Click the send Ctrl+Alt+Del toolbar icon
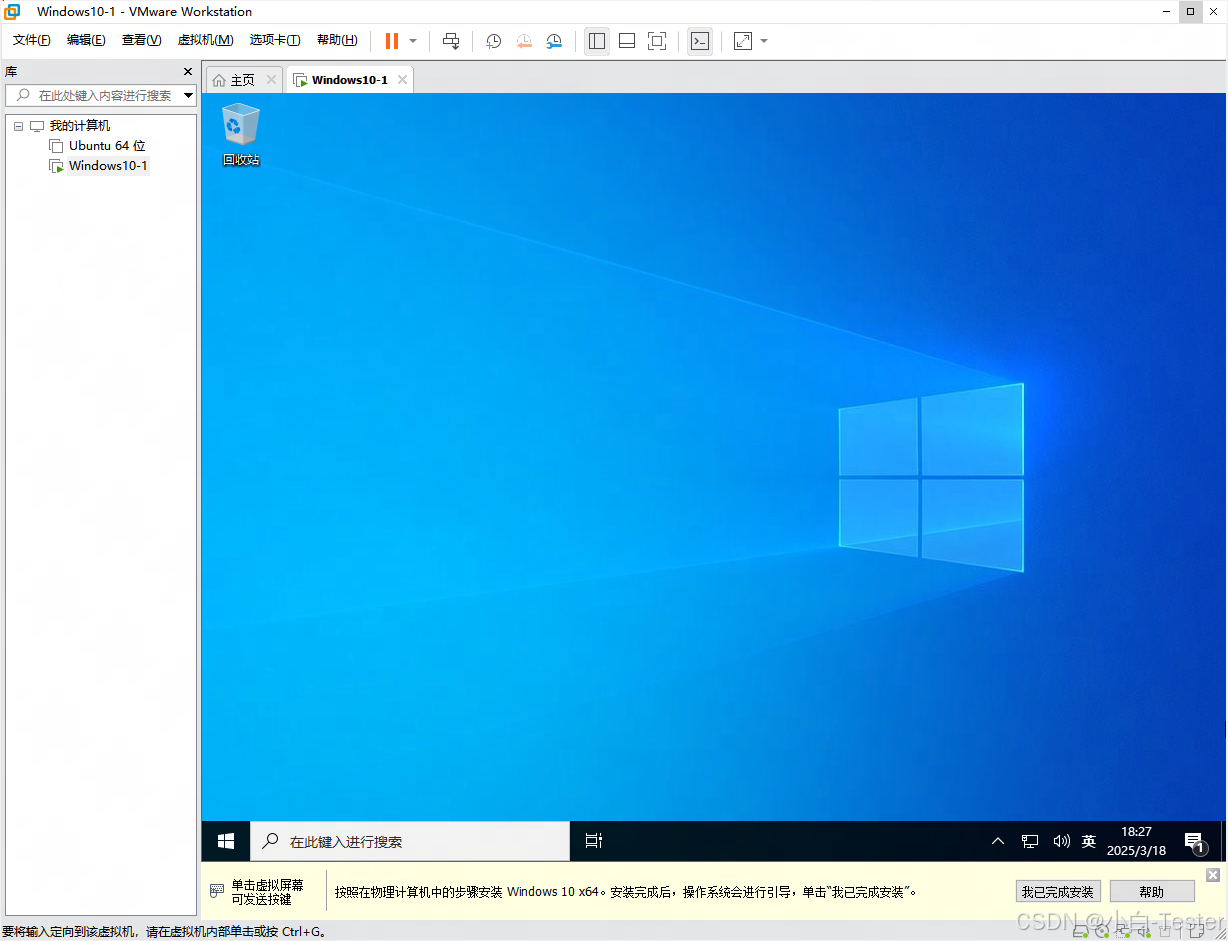Viewport: 1228px width, 941px height. (451, 41)
